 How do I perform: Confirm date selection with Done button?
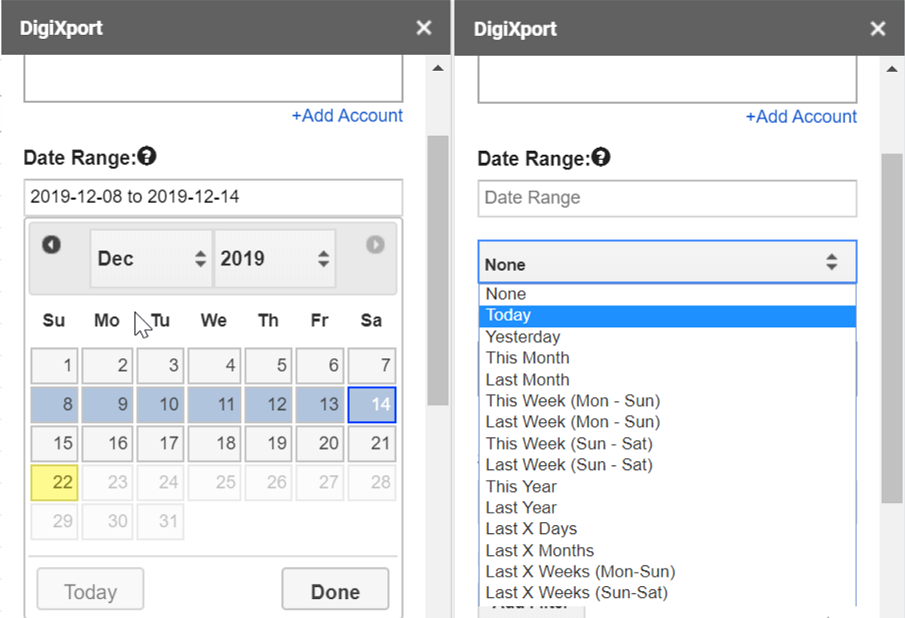tap(335, 590)
